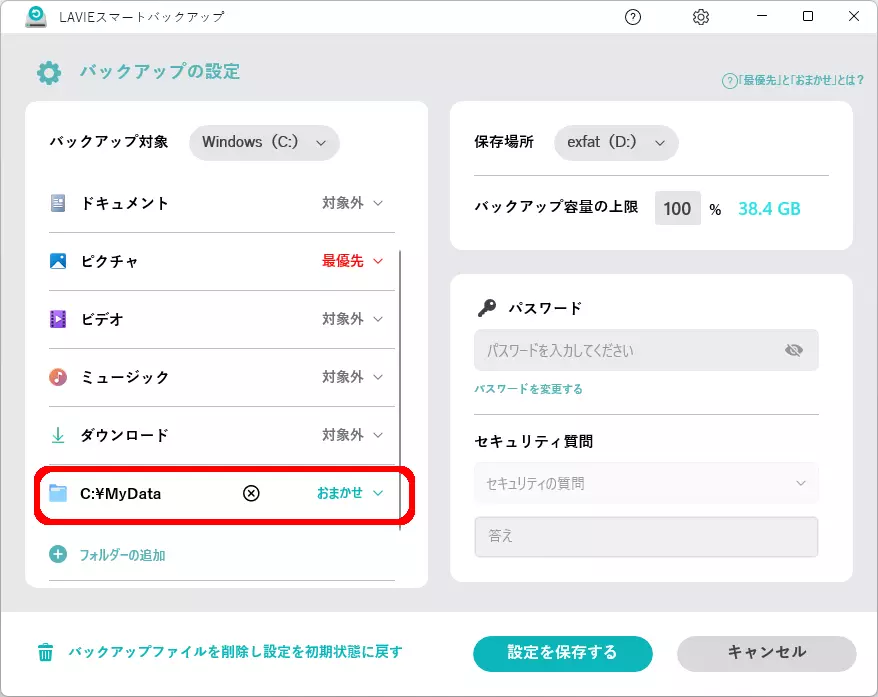The width and height of the screenshot is (878, 697).
Task: Click 設定を保存する button
Action: click(x=563, y=653)
